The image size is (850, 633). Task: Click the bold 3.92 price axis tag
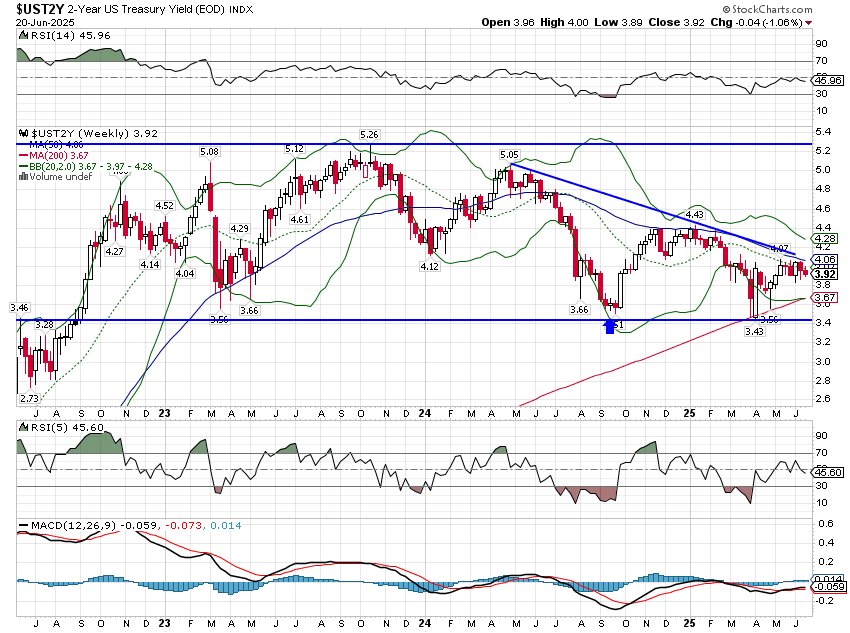pos(825,274)
